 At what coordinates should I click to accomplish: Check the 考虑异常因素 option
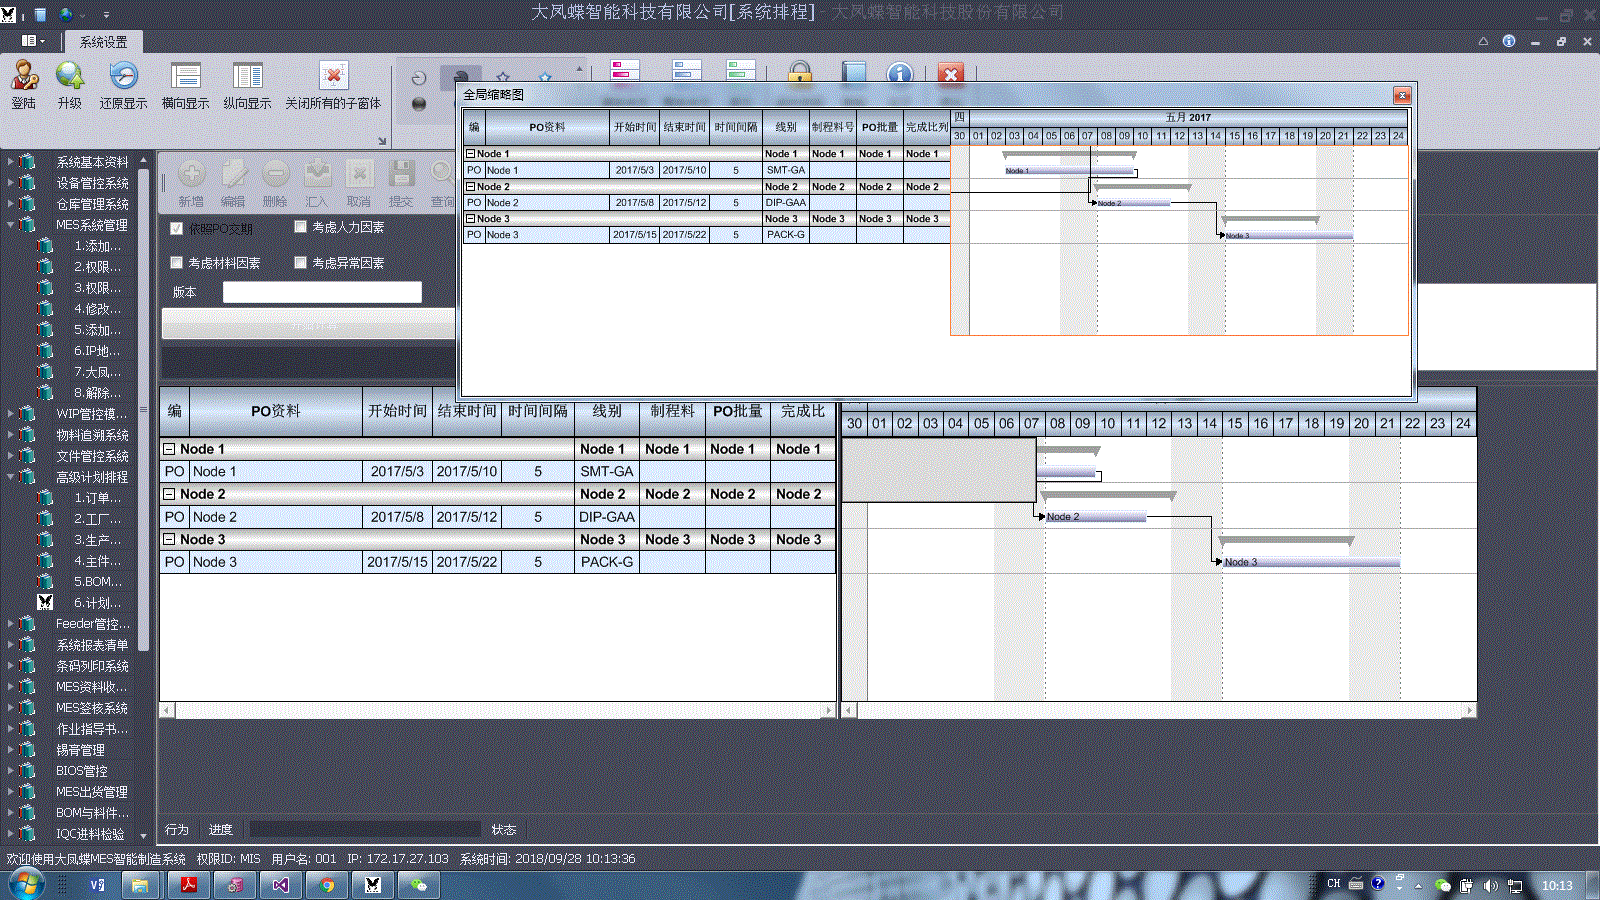pyautogui.click(x=300, y=263)
